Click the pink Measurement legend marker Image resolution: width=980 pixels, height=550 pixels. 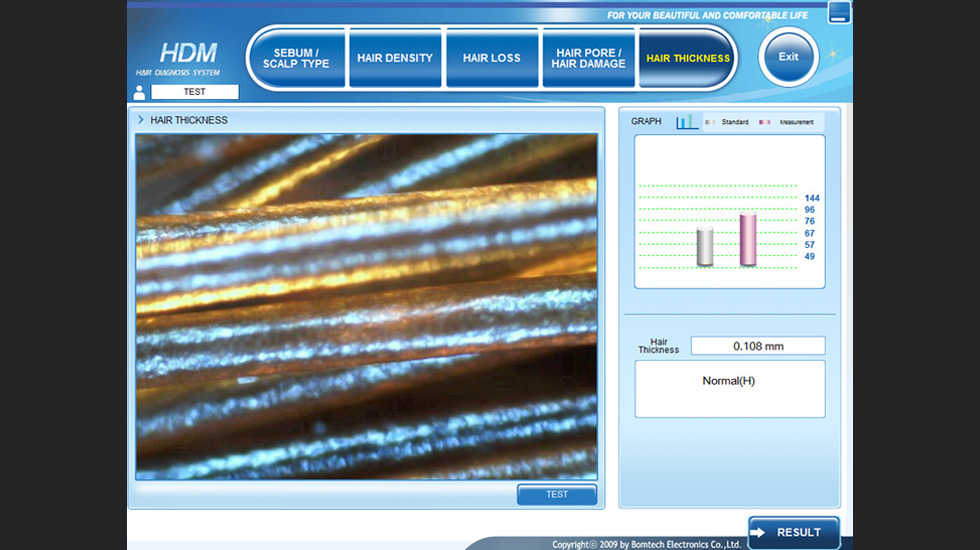[x=765, y=122]
